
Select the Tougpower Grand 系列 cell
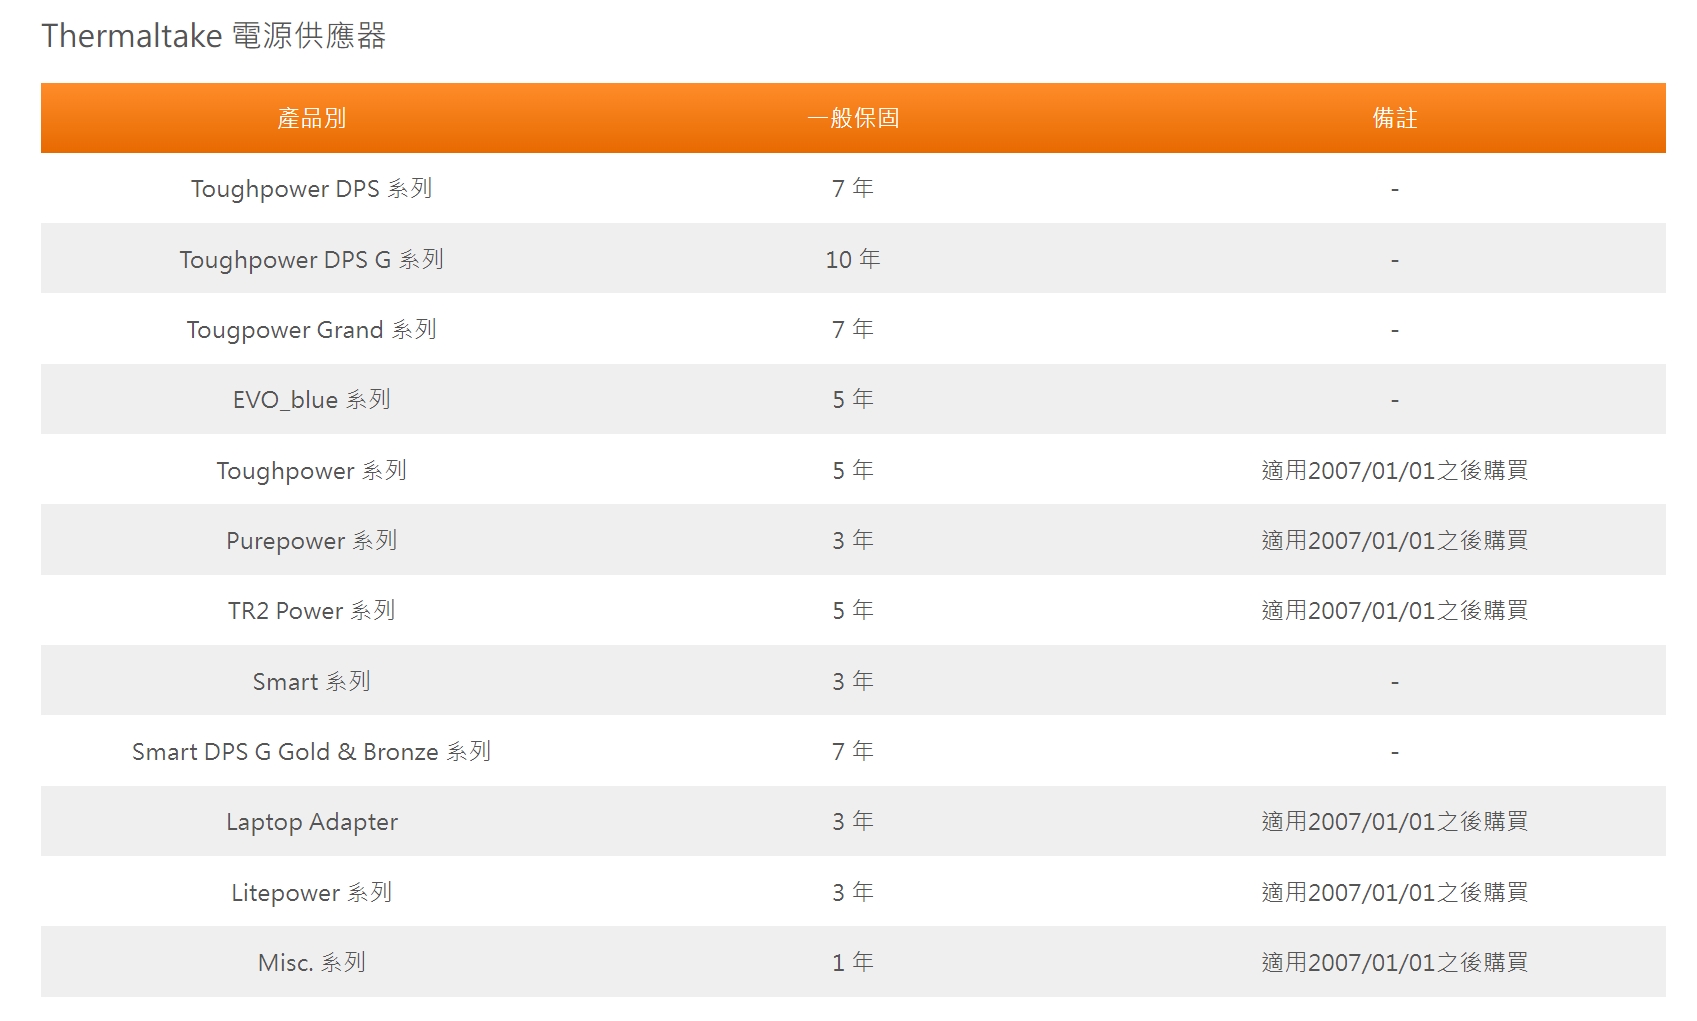point(312,329)
